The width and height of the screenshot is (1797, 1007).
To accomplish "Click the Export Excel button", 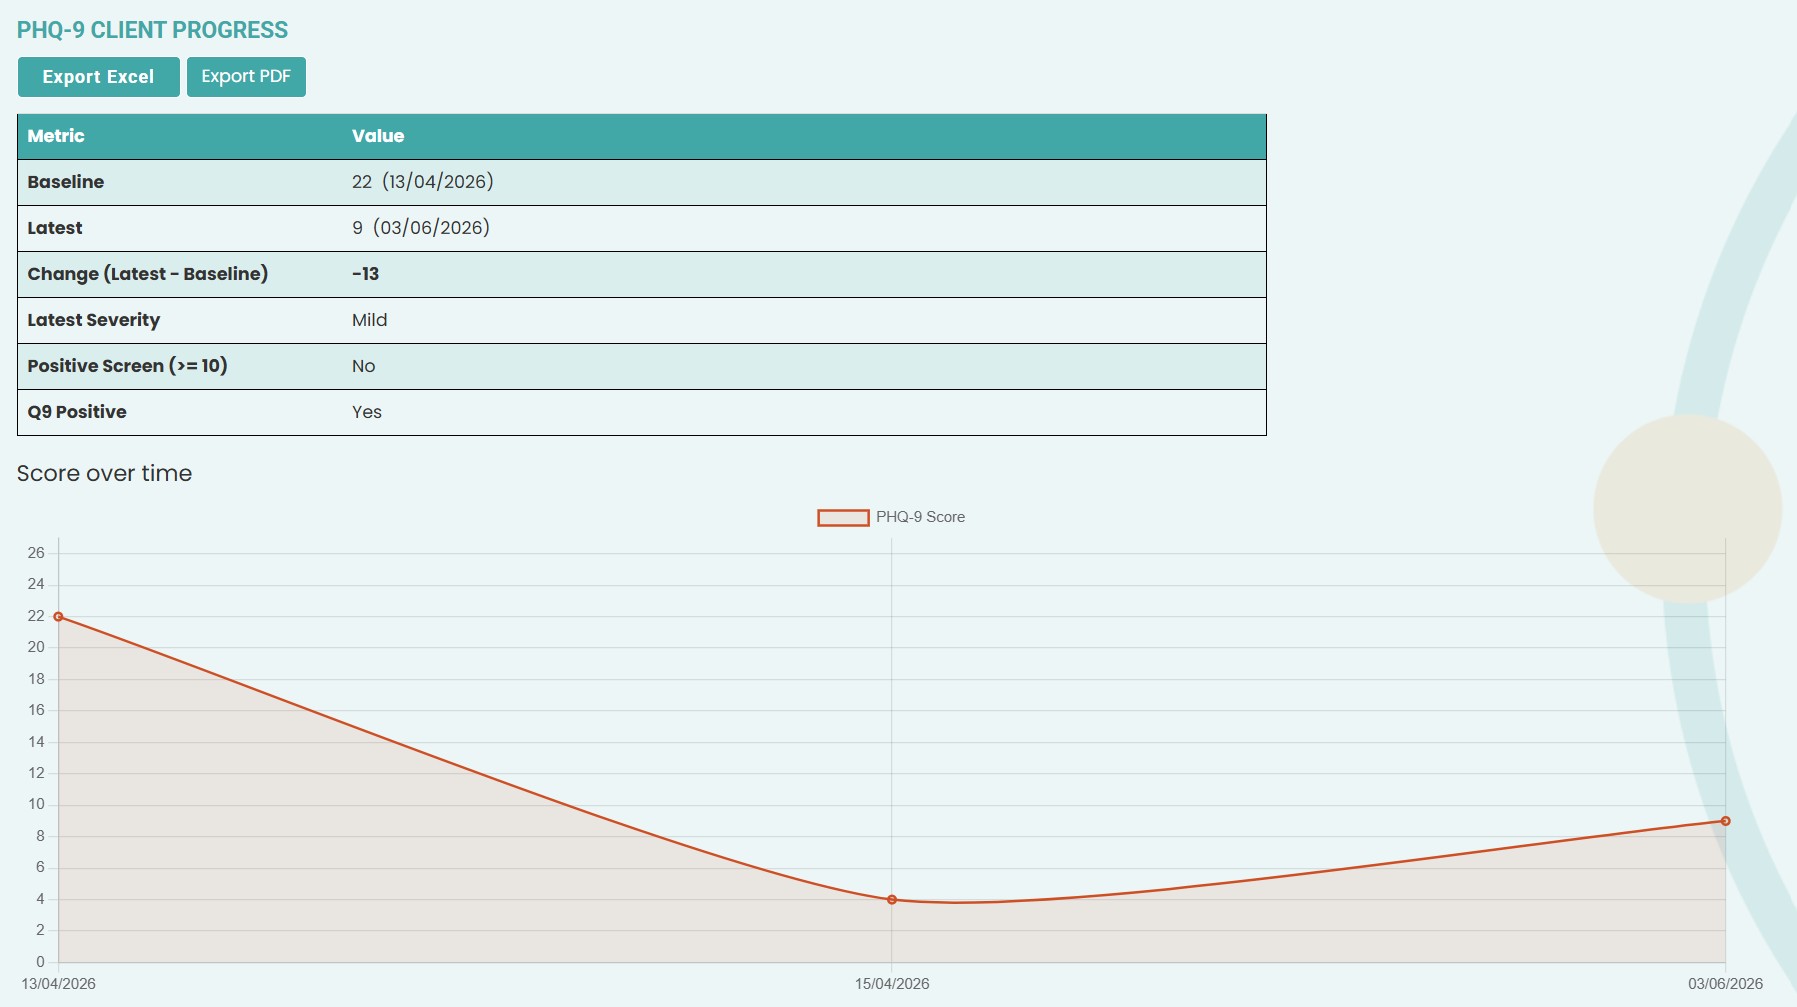I will tap(98, 77).
